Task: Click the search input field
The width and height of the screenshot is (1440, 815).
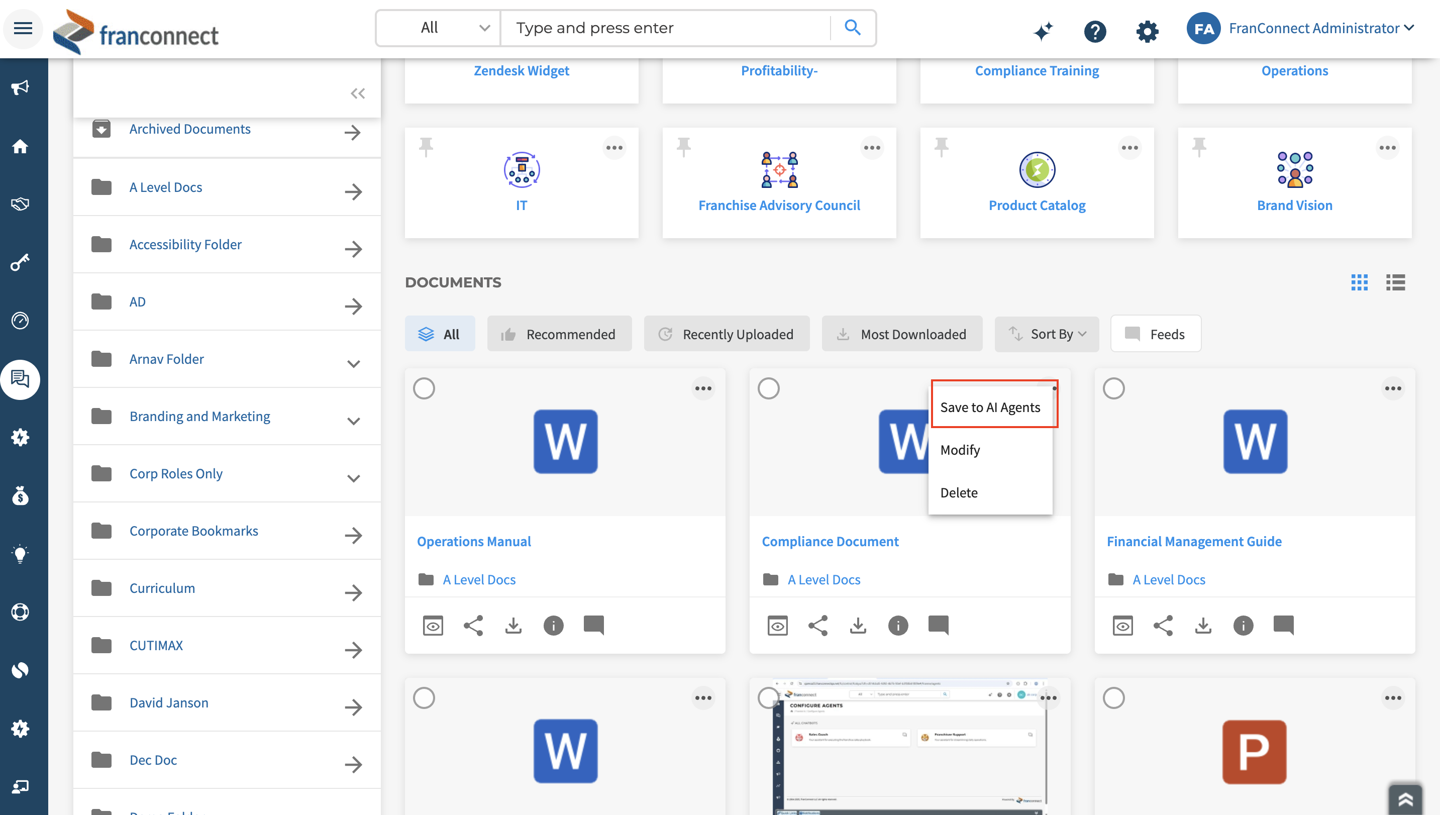Action: point(666,28)
